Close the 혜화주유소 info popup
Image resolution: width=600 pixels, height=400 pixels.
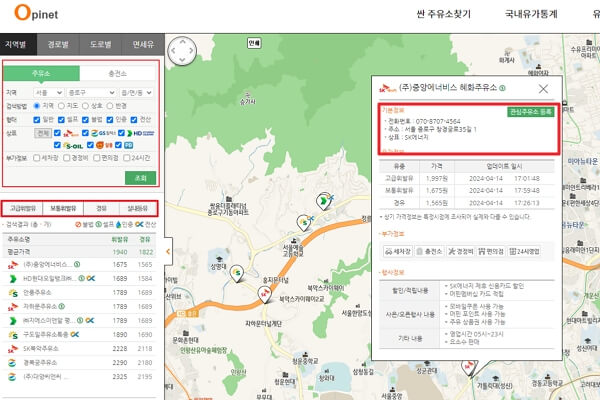tap(543, 89)
